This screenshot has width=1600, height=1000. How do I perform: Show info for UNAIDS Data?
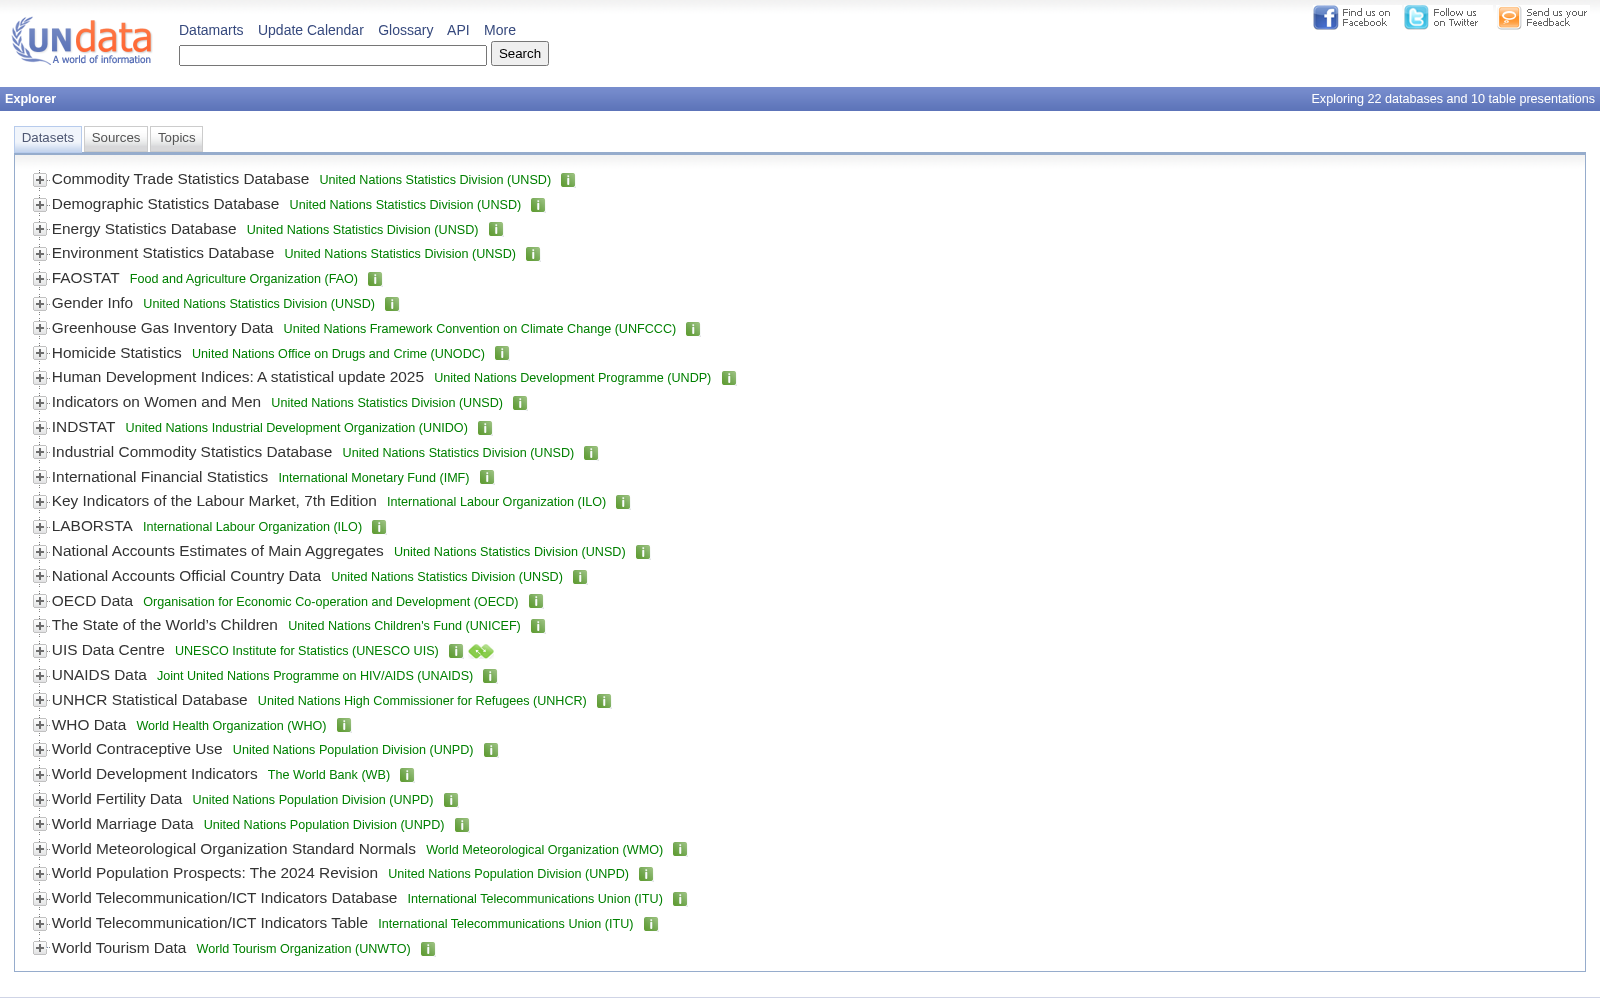[x=490, y=676]
